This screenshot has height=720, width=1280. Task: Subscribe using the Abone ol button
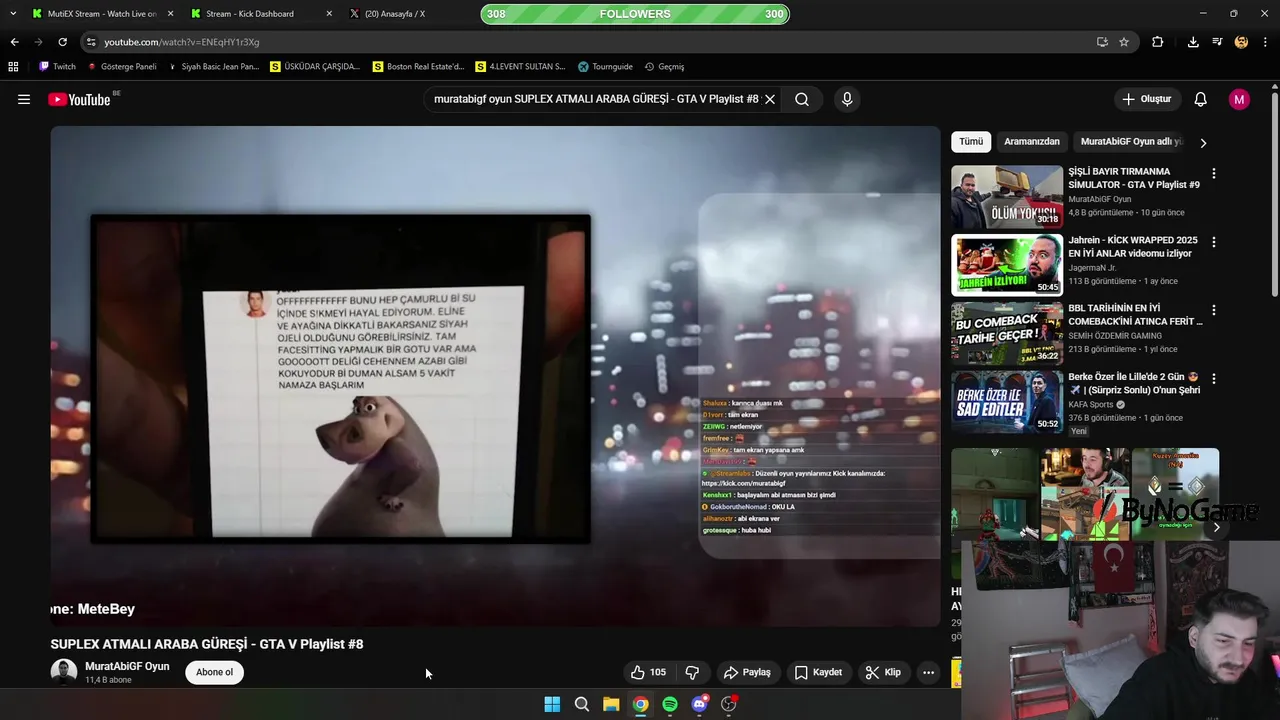click(214, 672)
